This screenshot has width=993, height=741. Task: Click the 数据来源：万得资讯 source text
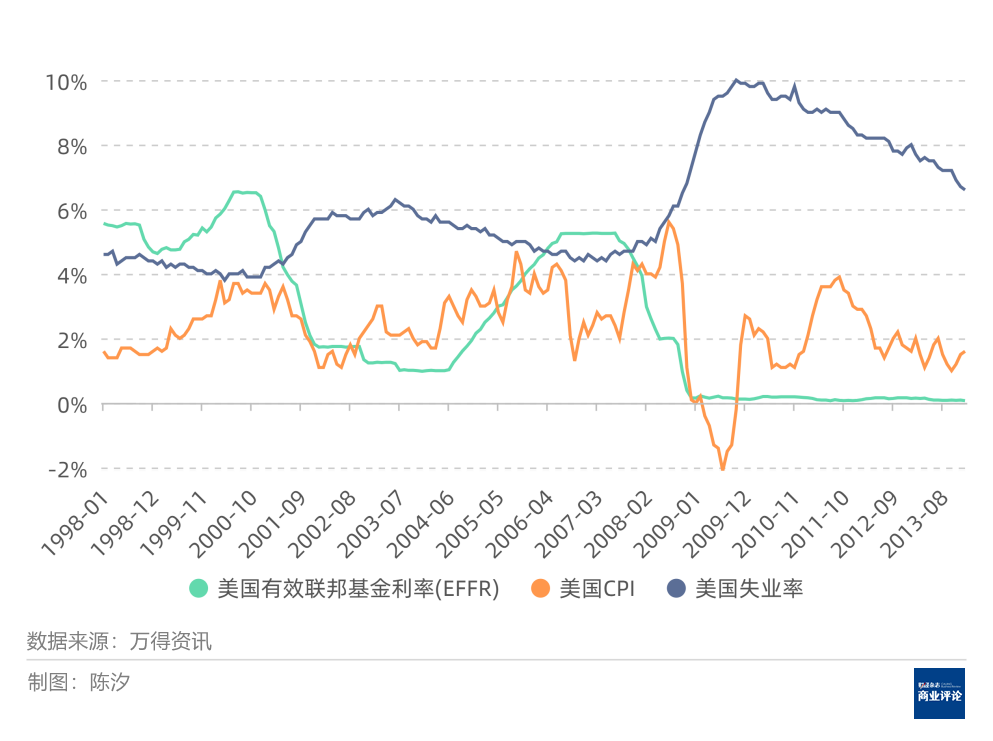(119, 641)
